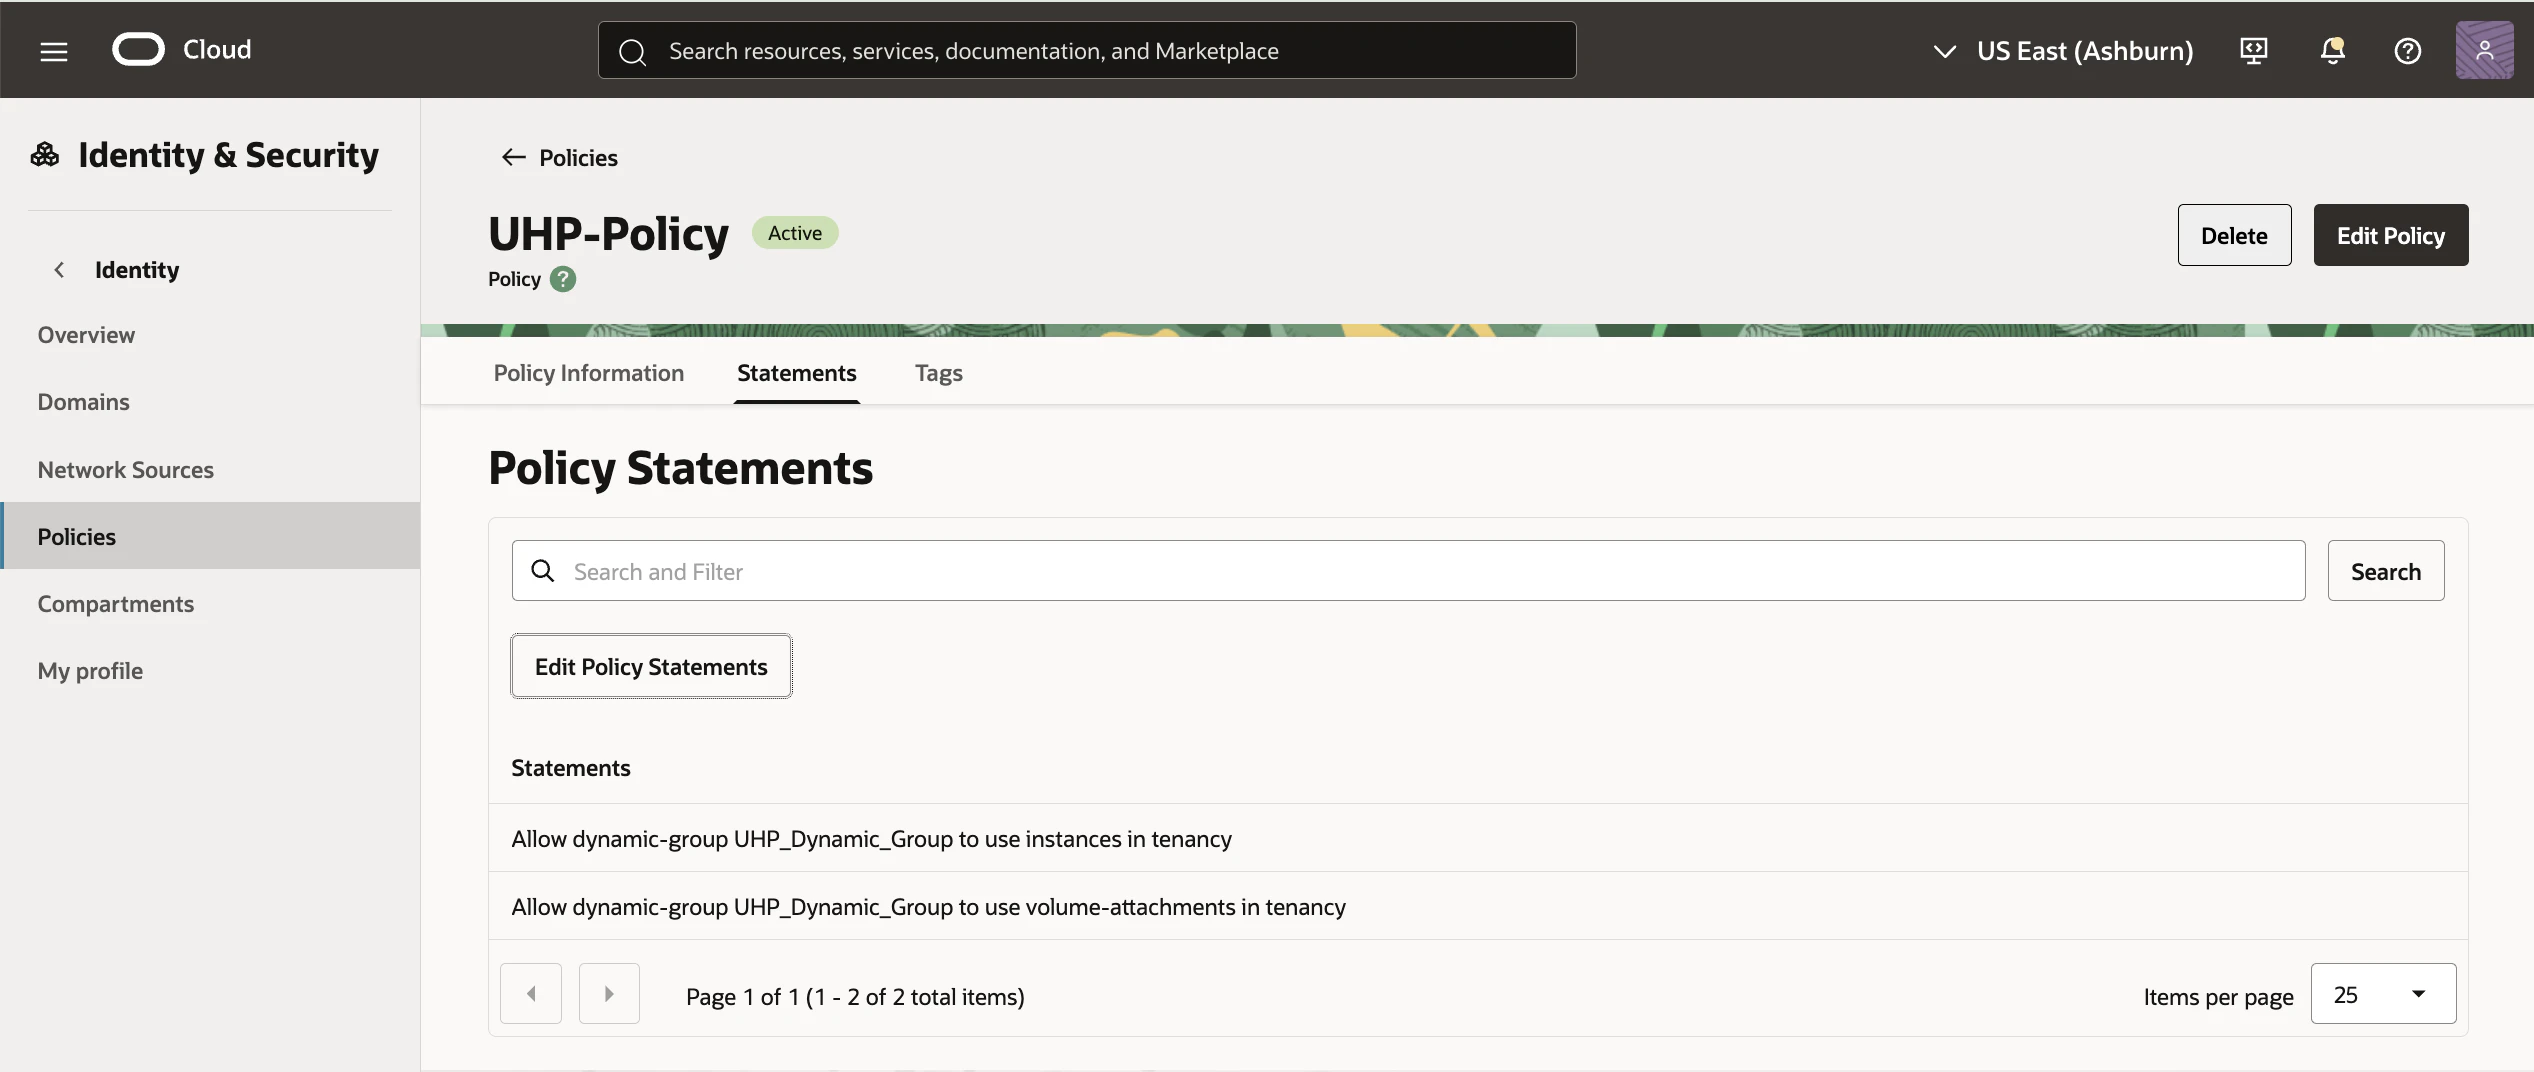2534x1072 pixels.
Task: Open the Items per page dropdown
Action: [x=2384, y=994]
